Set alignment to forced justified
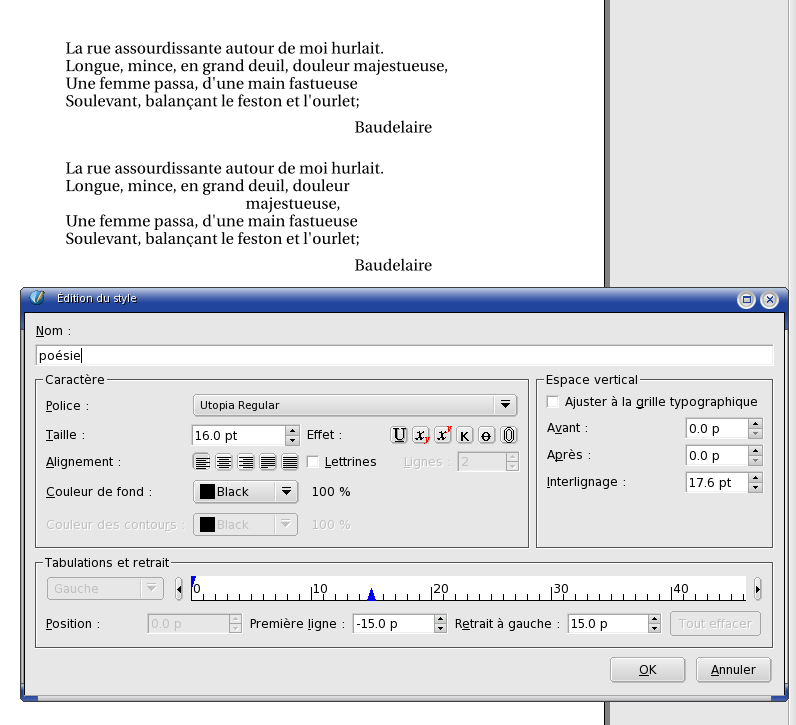The width and height of the screenshot is (796, 725). [290, 462]
